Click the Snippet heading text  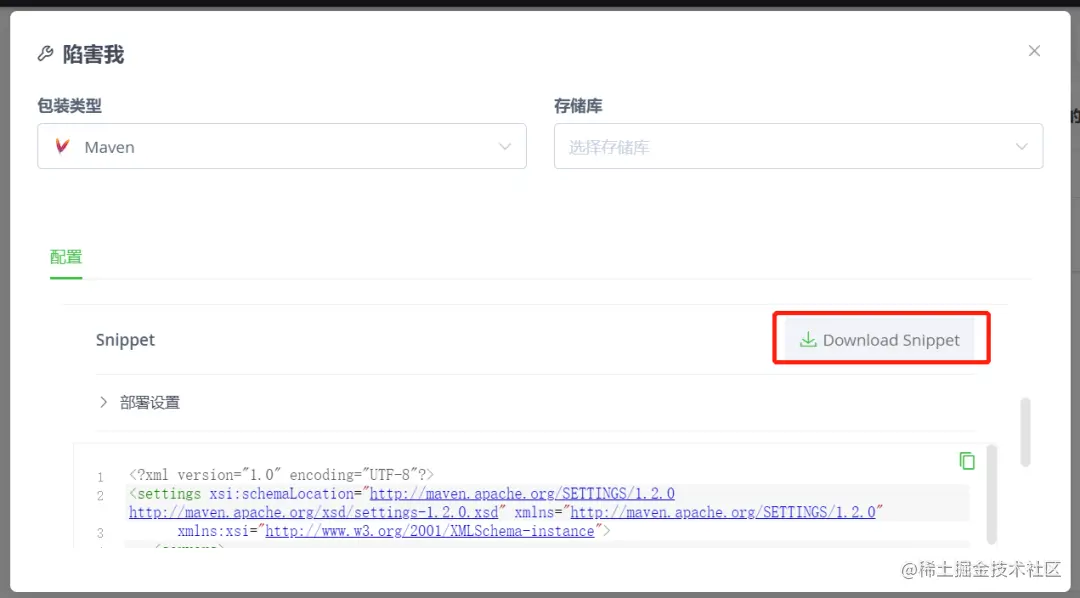pos(125,340)
